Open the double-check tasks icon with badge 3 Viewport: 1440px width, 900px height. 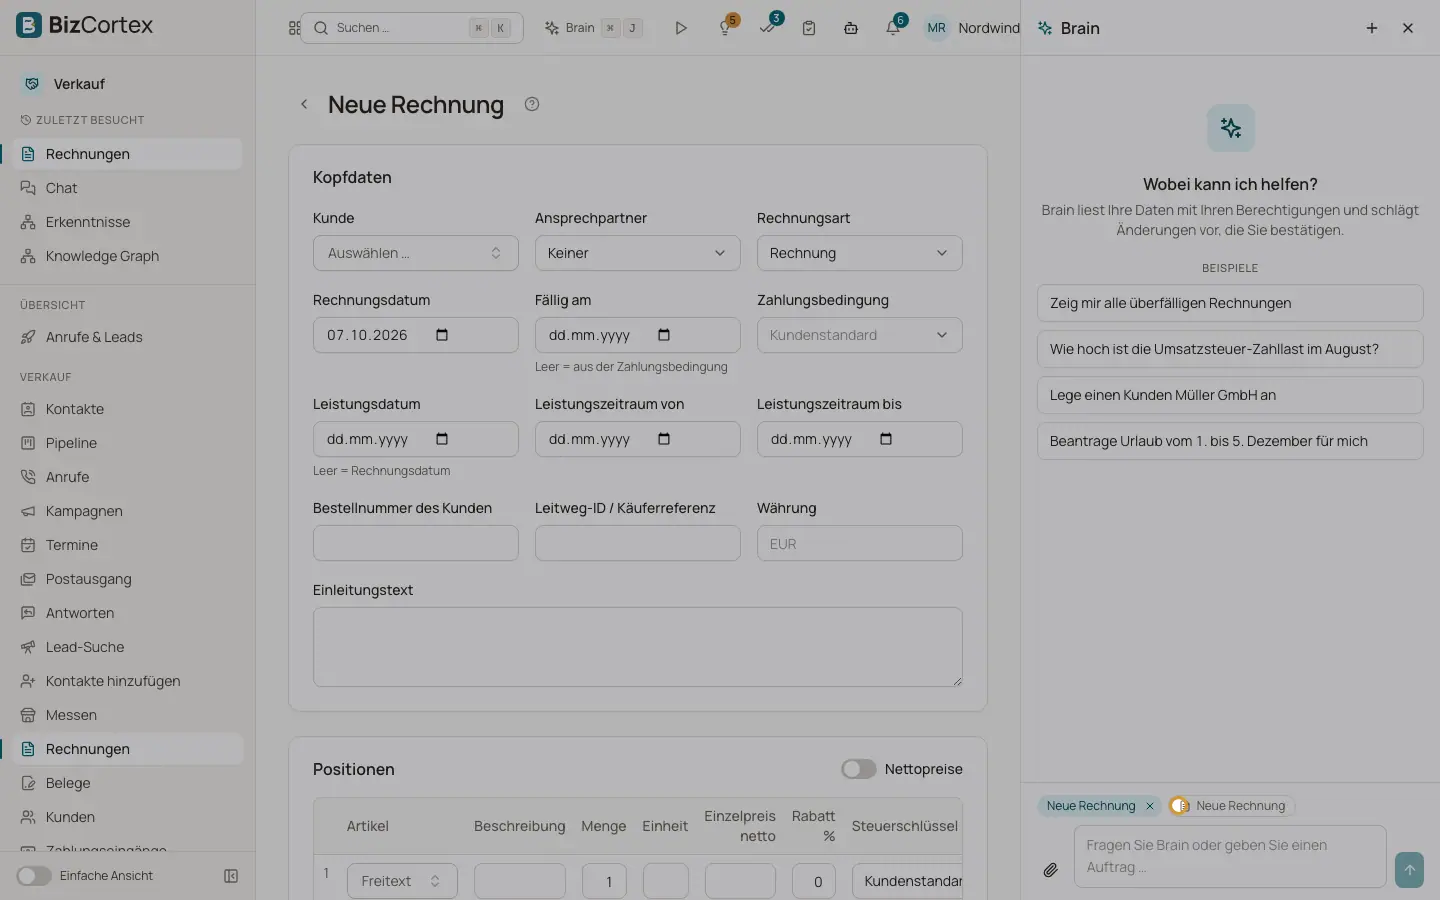click(x=768, y=28)
